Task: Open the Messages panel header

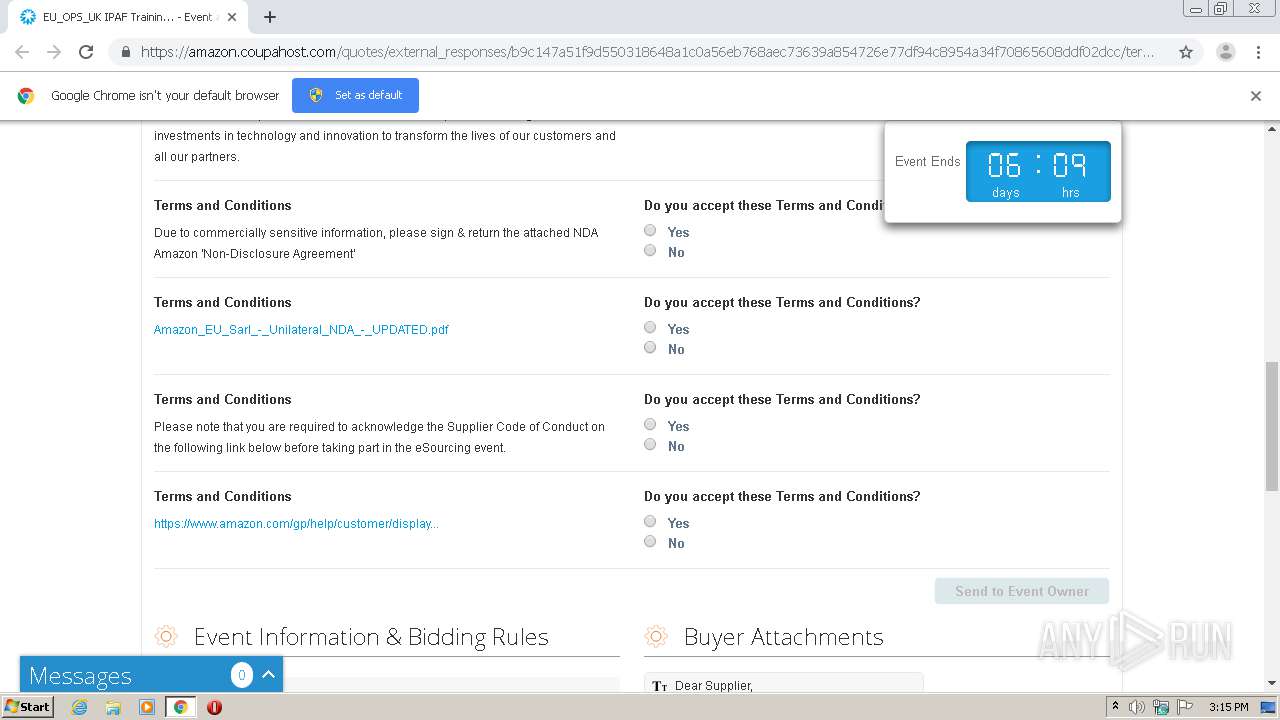Action: [151, 675]
